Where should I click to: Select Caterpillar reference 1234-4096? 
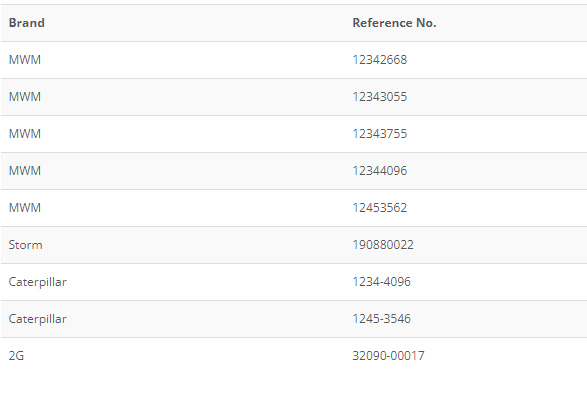coord(381,282)
